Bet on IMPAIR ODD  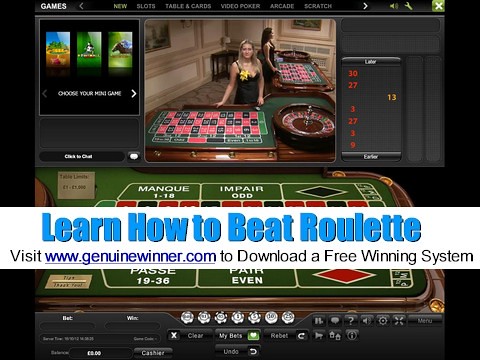[x=242, y=192]
